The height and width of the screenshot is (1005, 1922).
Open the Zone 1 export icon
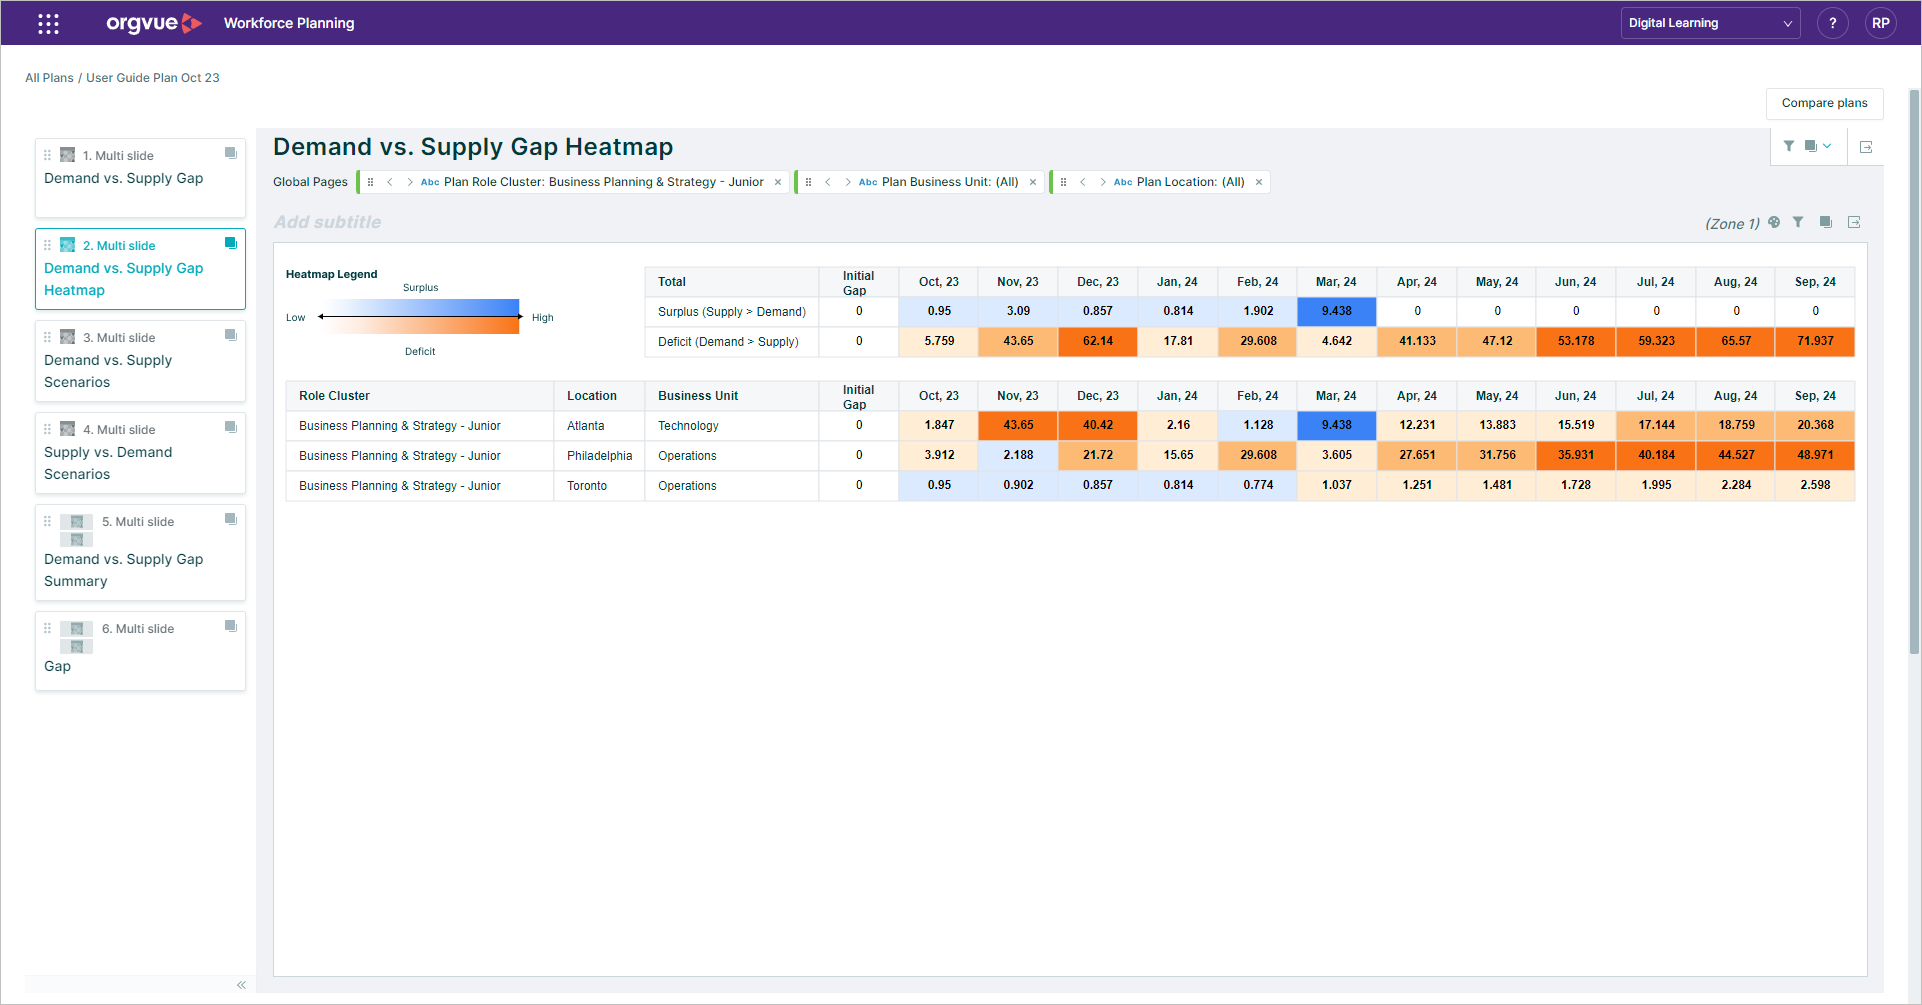[1854, 222]
